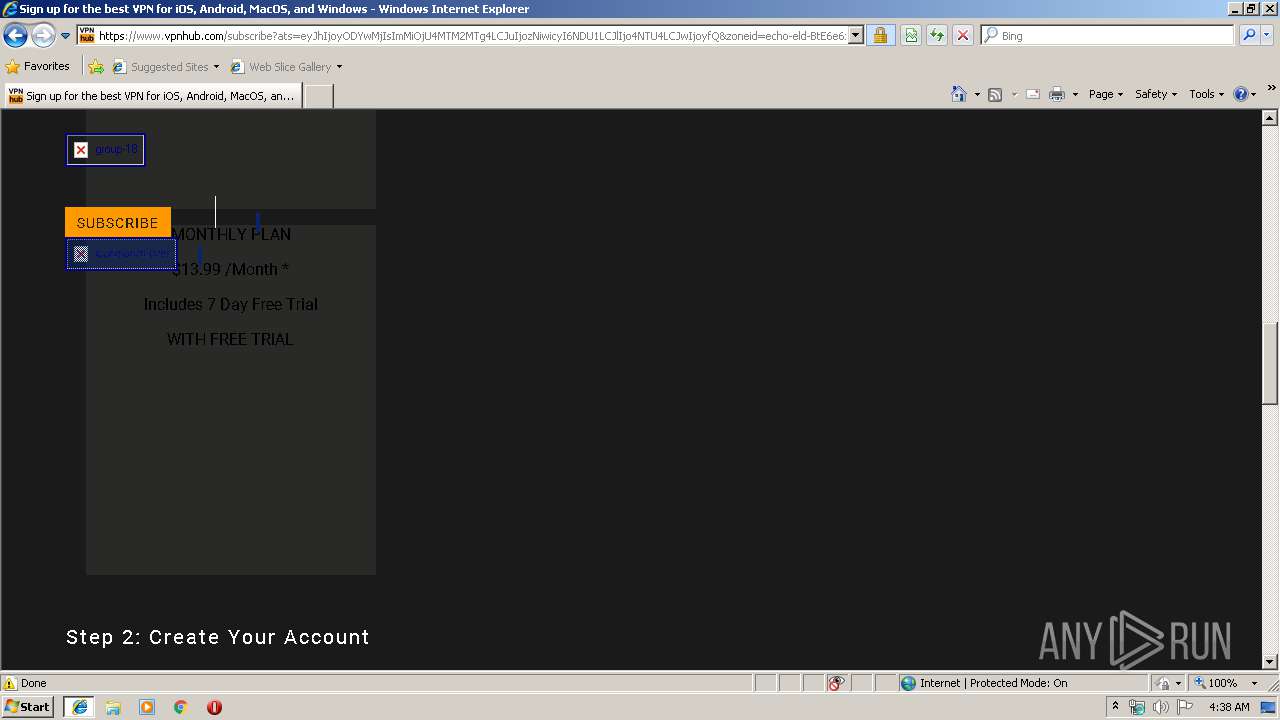Go back with the Back arrow button

point(15,36)
